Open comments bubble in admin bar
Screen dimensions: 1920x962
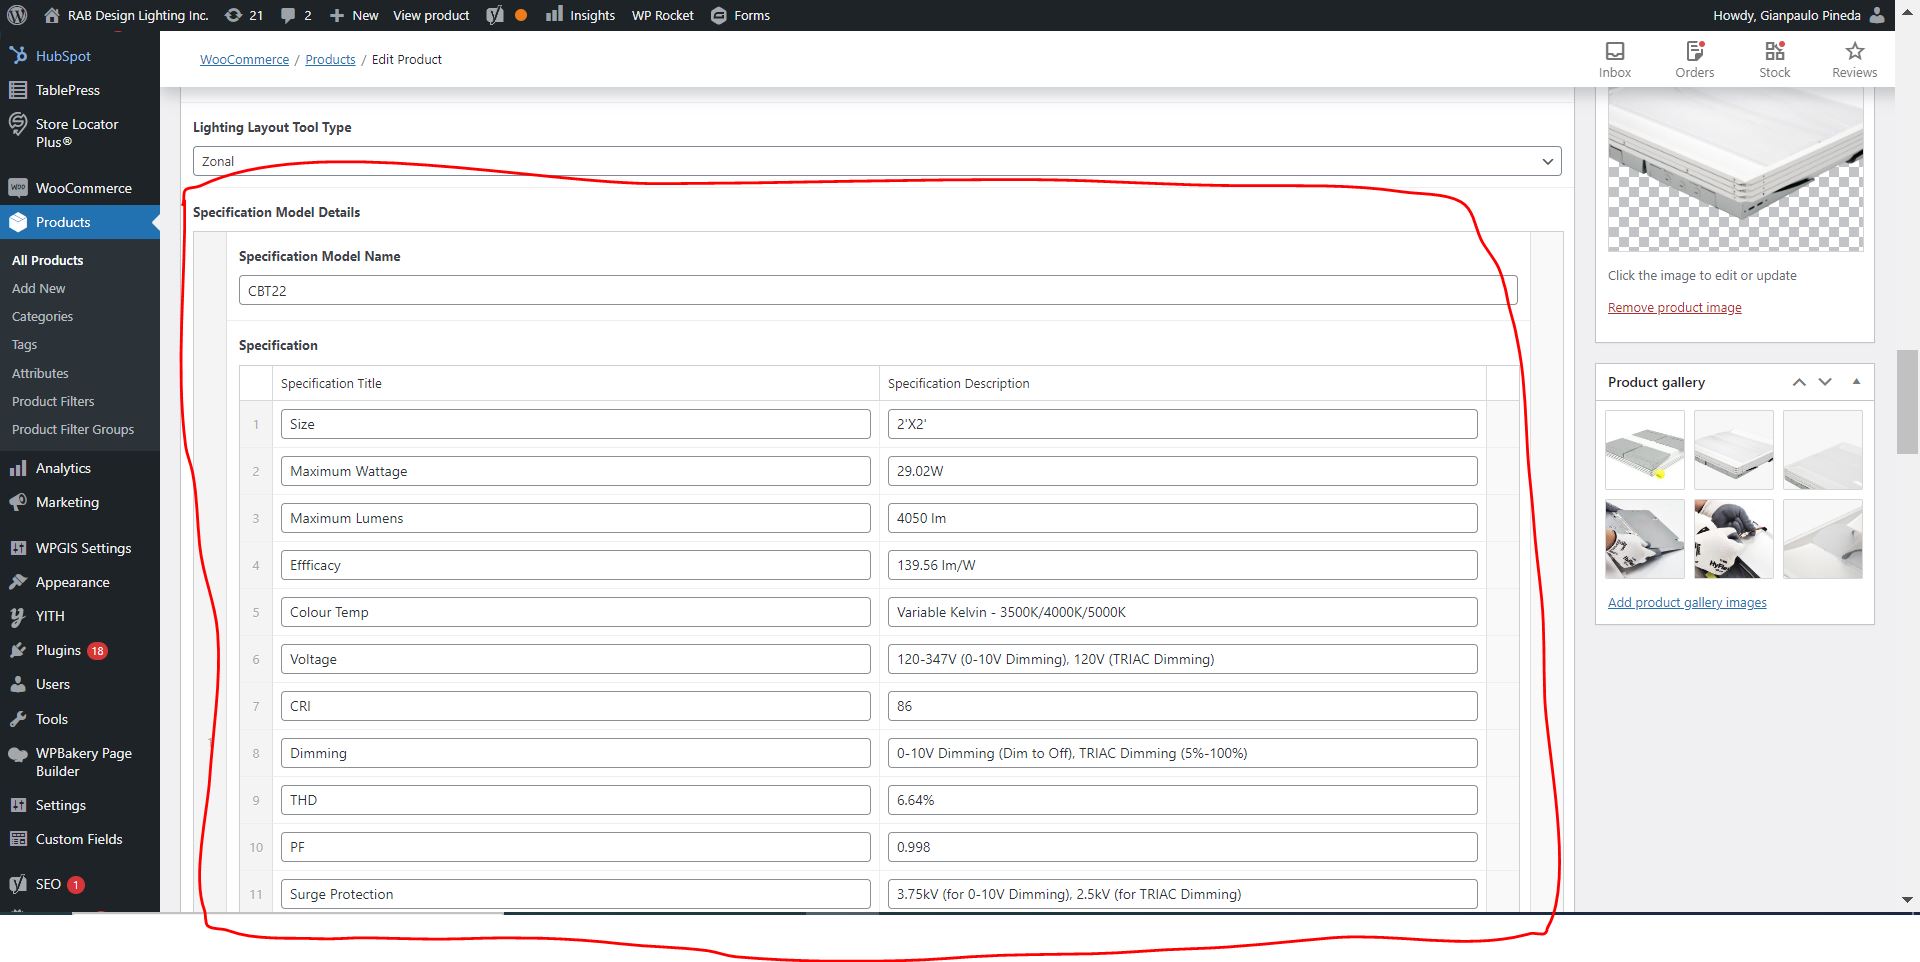point(296,15)
